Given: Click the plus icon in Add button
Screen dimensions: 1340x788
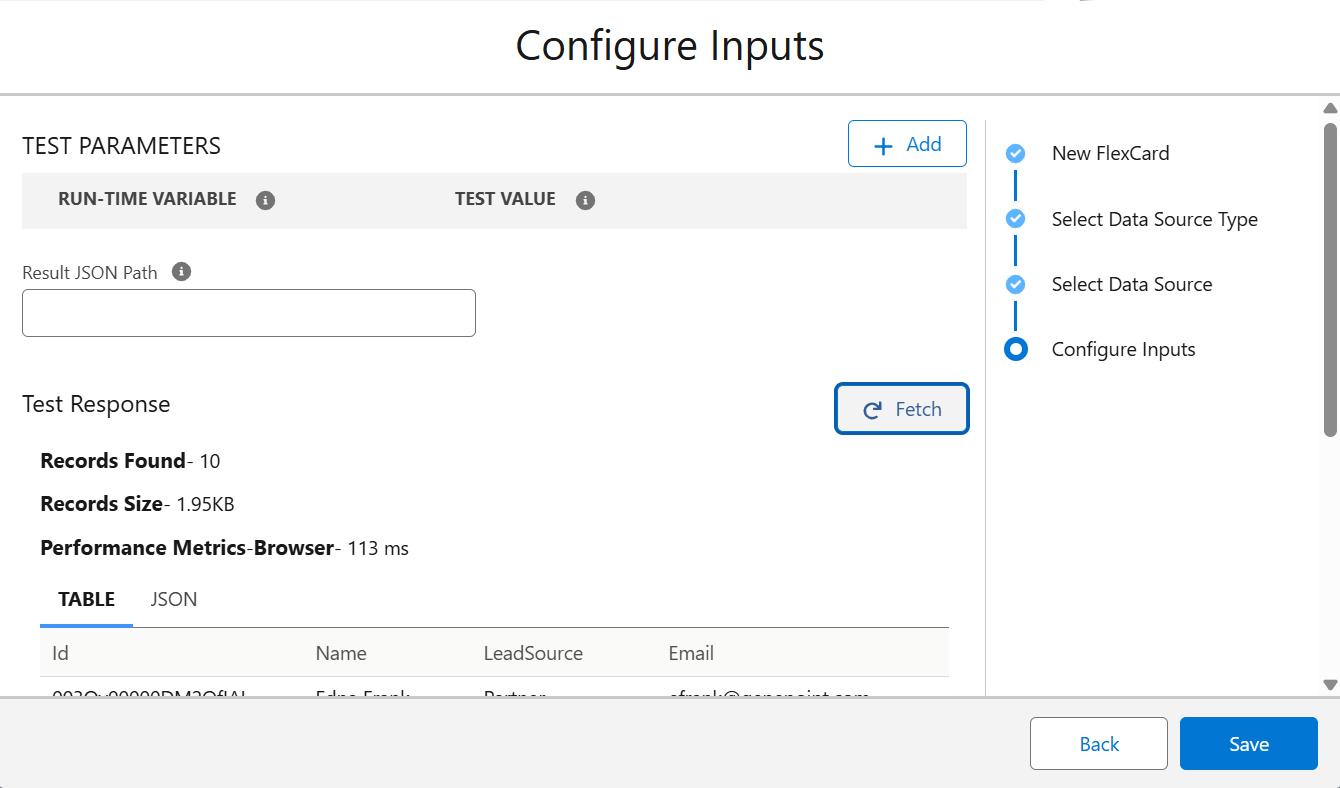Looking at the screenshot, I should (883, 146).
